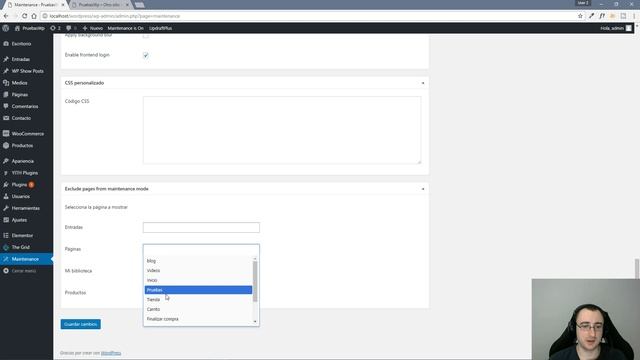Open WooCommerce menu in sidebar
Viewport: 640px width, 360px height.
(x=27, y=134)
